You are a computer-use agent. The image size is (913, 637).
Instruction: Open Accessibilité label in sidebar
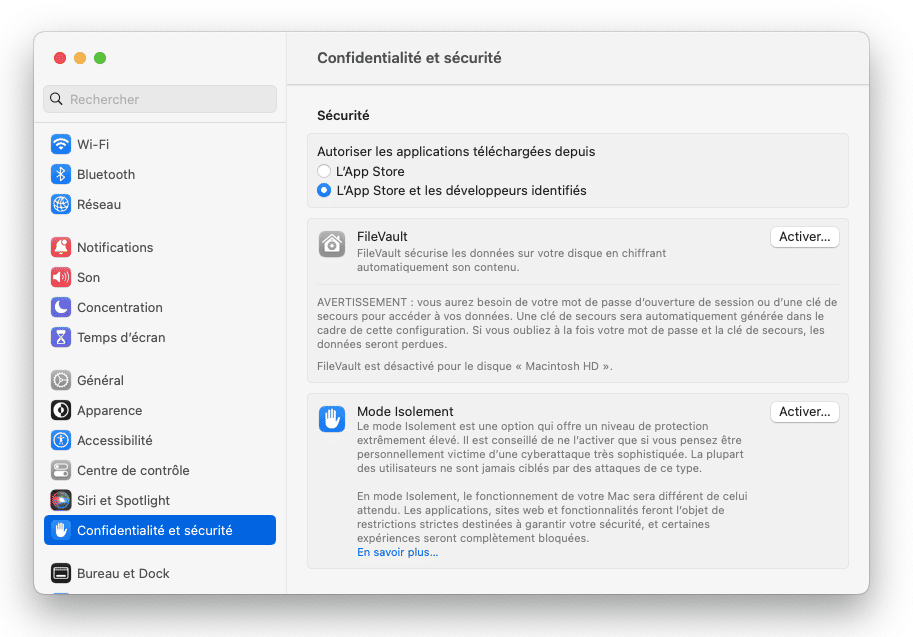(115, 440)
